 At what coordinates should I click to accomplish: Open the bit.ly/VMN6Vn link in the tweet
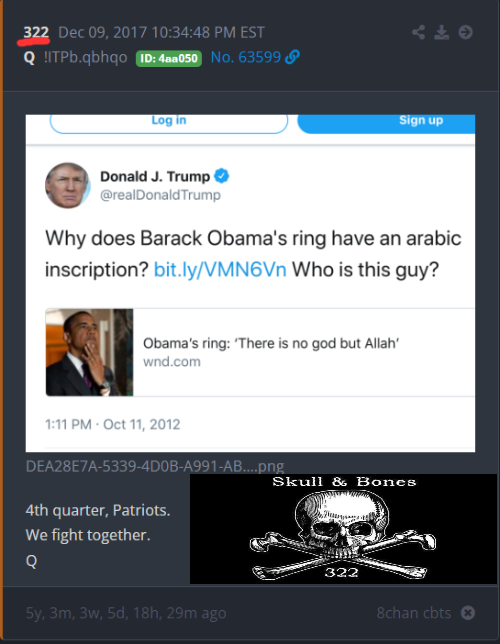click(x=220, y=270)
